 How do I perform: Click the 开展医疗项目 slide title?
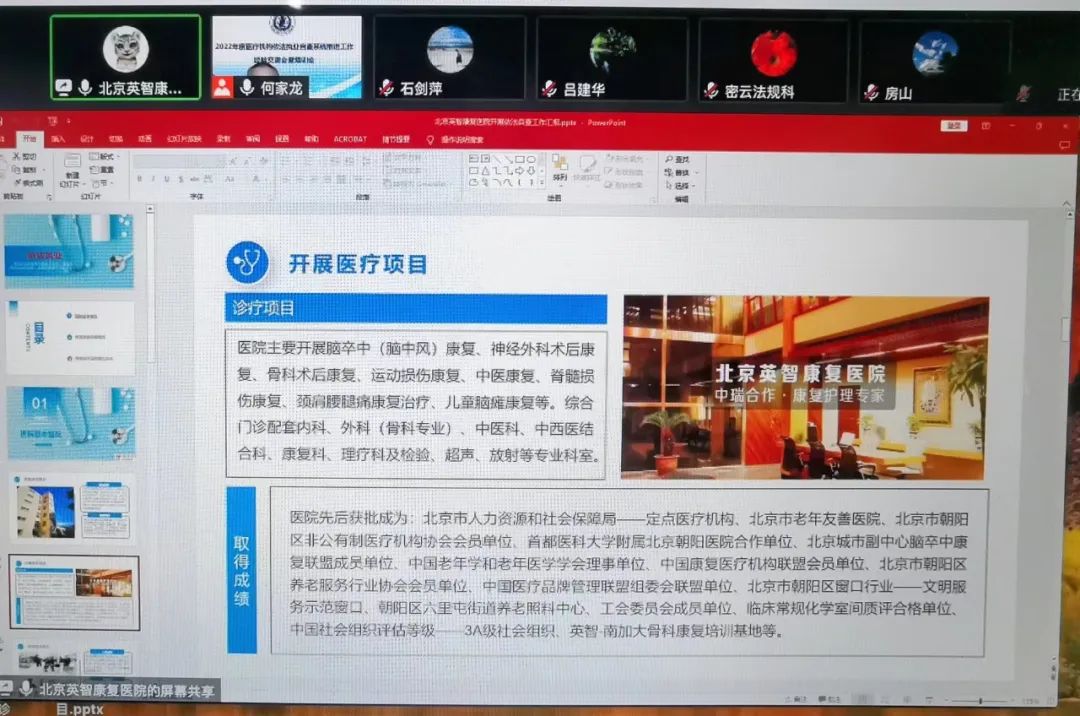coord(357,264)
